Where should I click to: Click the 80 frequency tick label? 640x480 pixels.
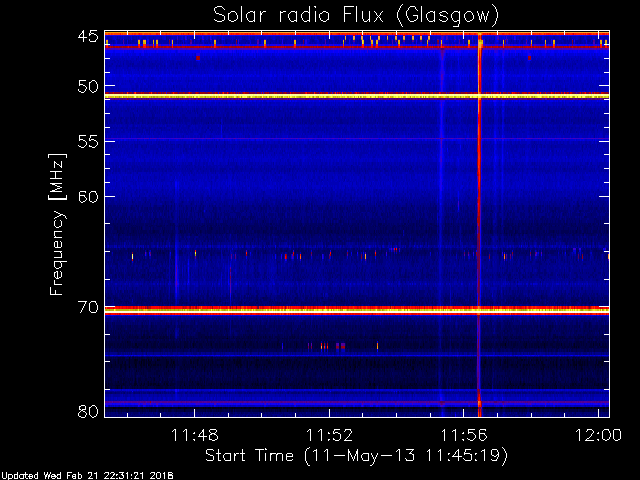[88, 411]
